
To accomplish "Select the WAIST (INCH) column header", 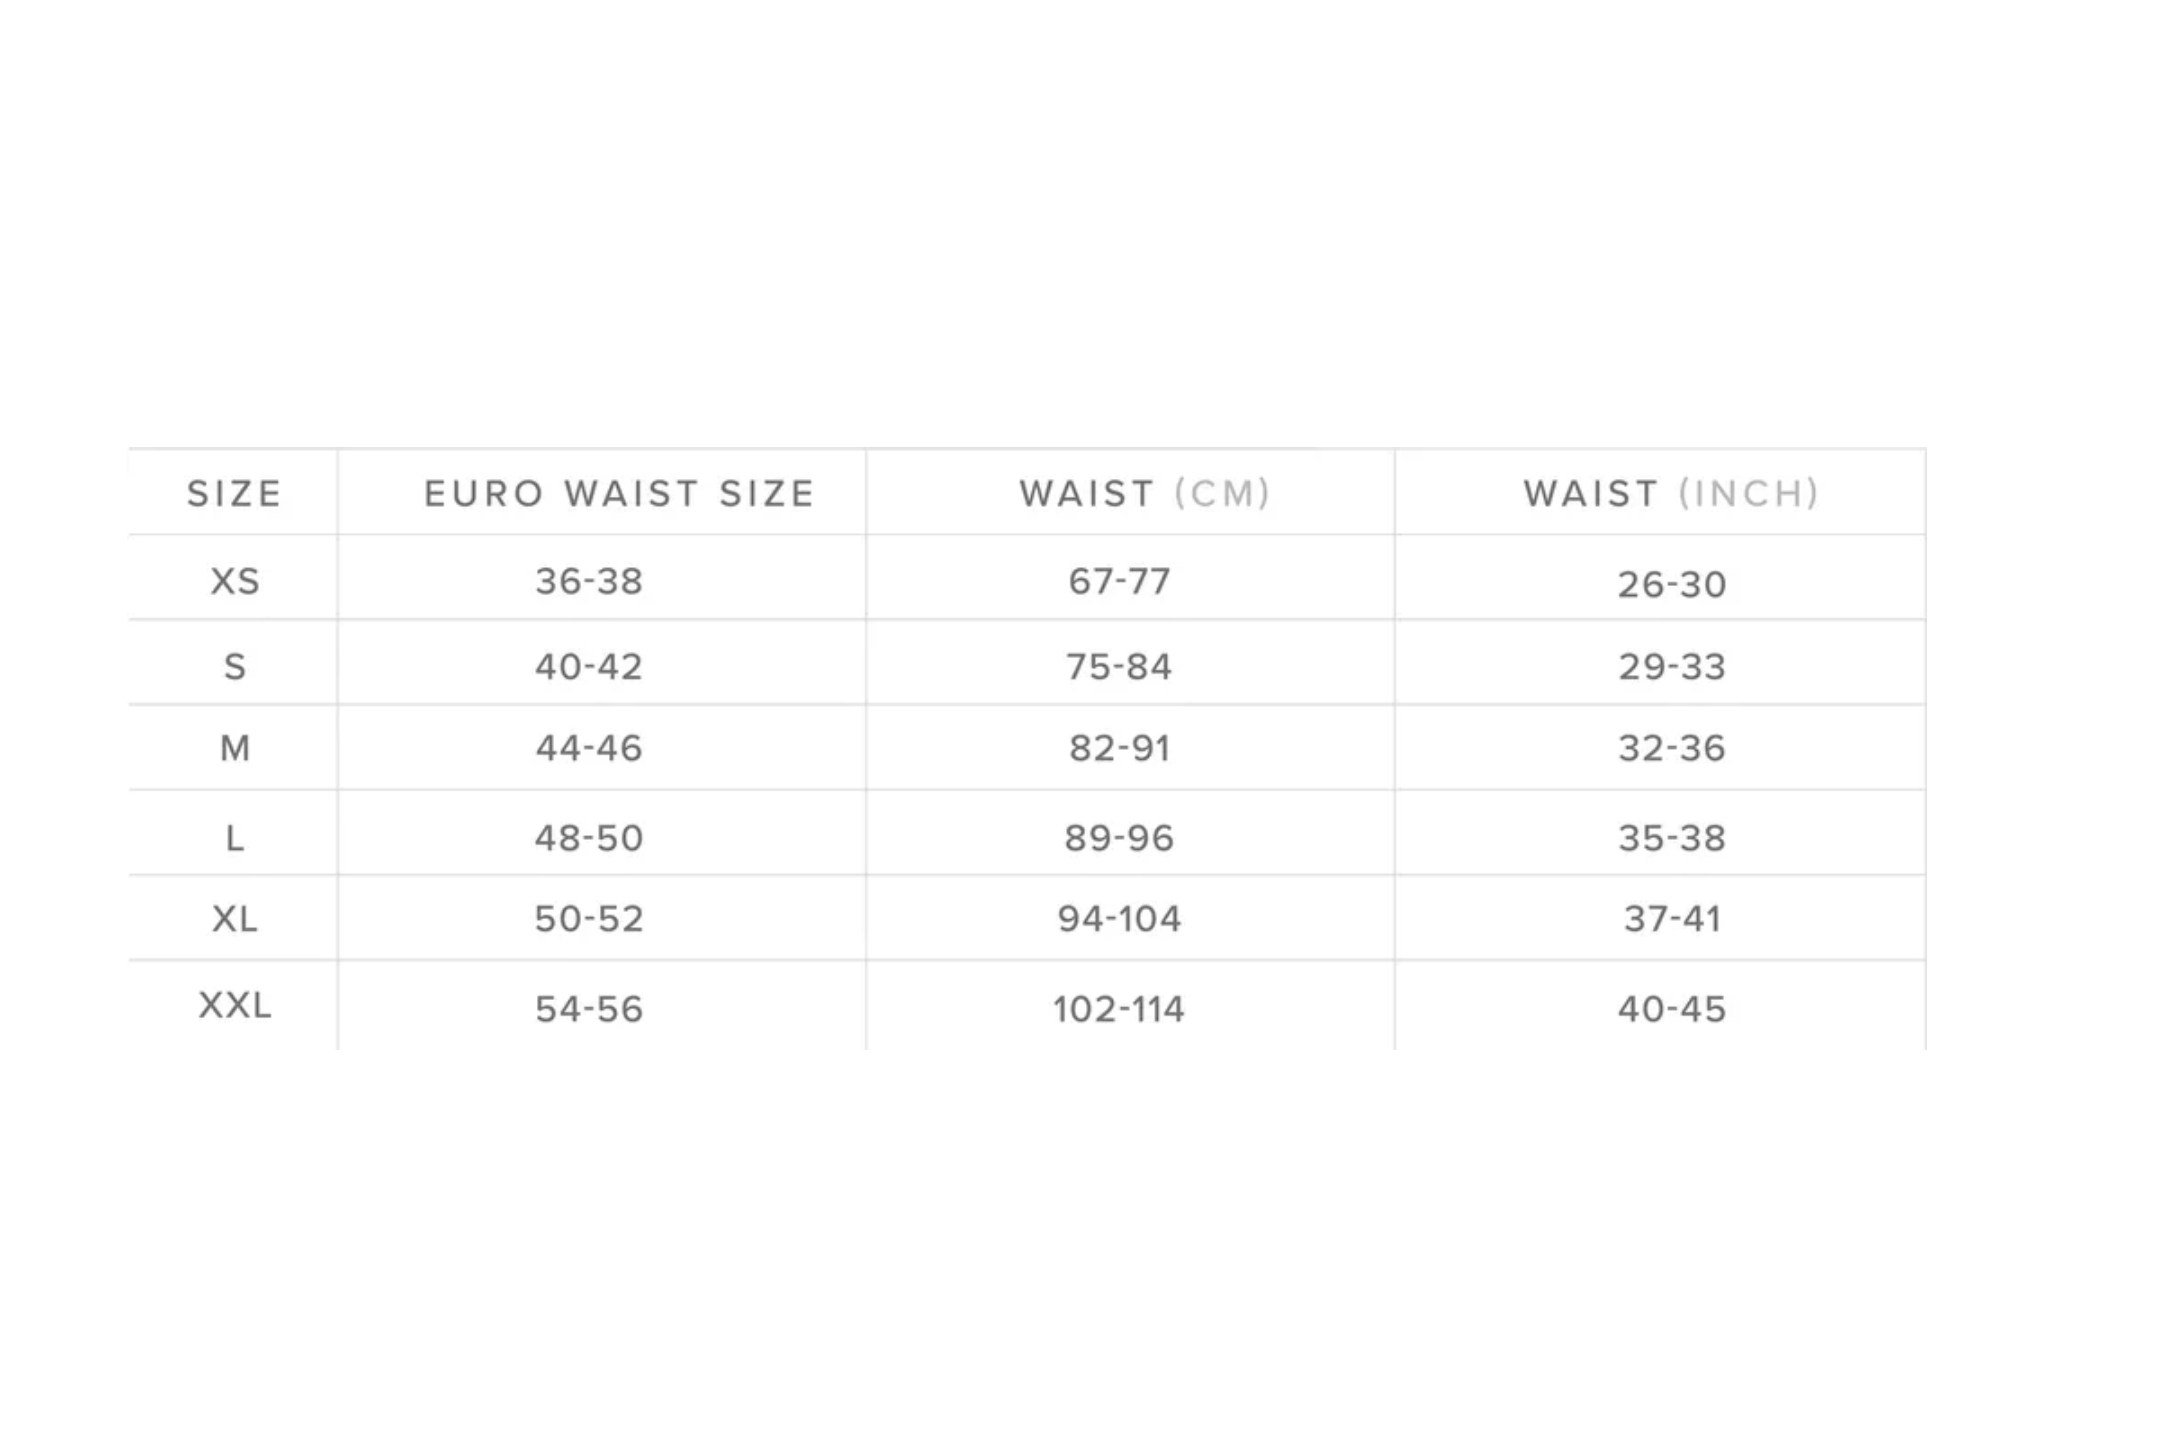I will pos(1670,494).
